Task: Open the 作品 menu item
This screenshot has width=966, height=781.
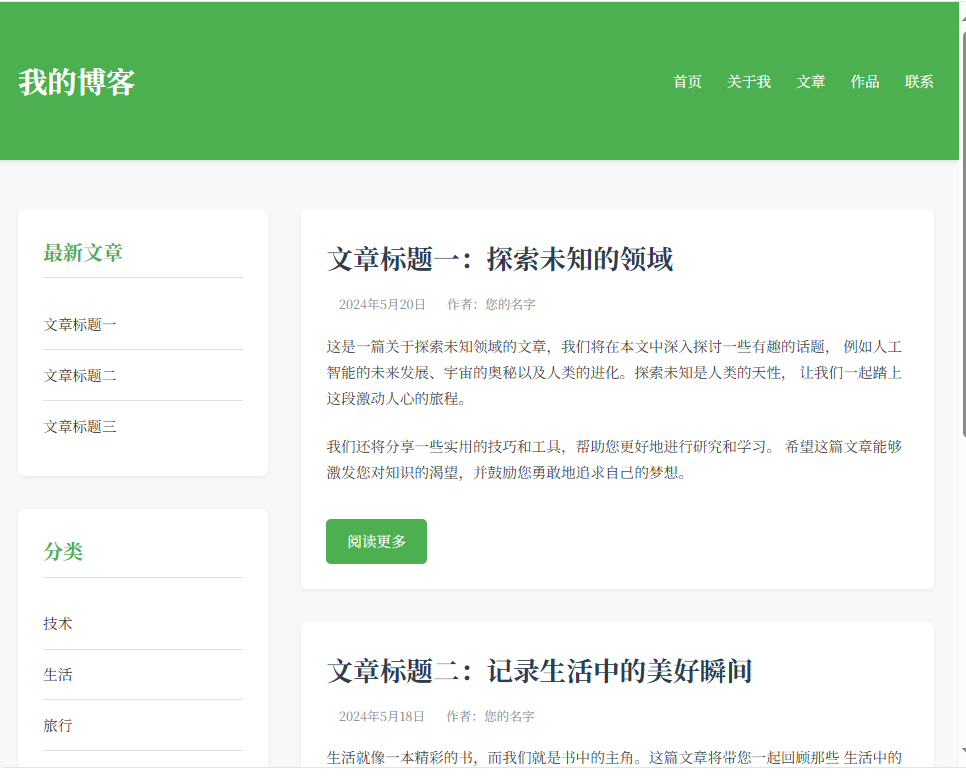Action: point(865,81)
